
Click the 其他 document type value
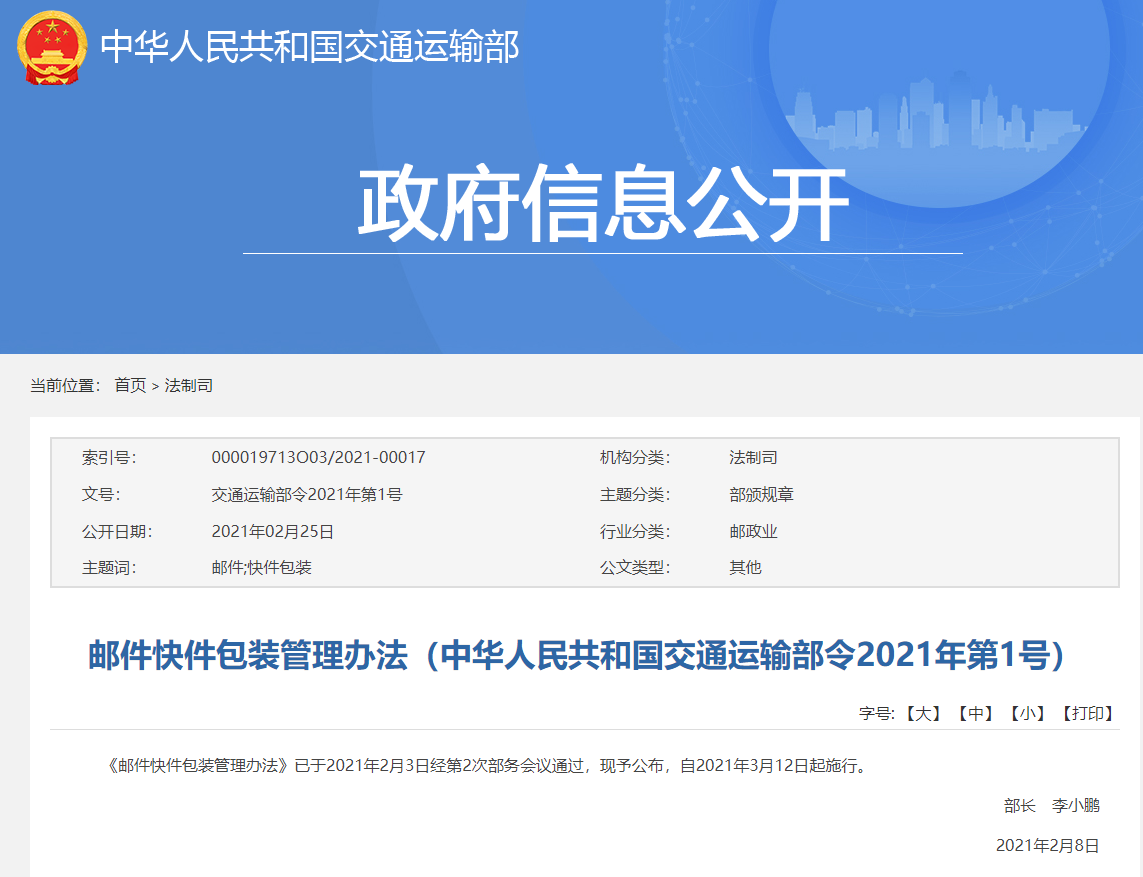tap(745, 567)
